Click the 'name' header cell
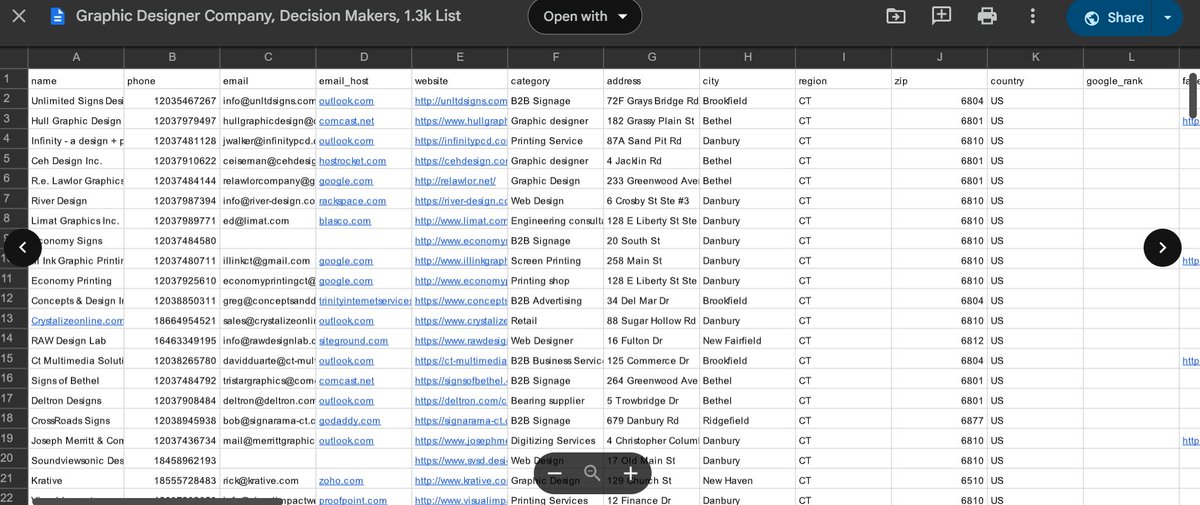 (76, 81)
